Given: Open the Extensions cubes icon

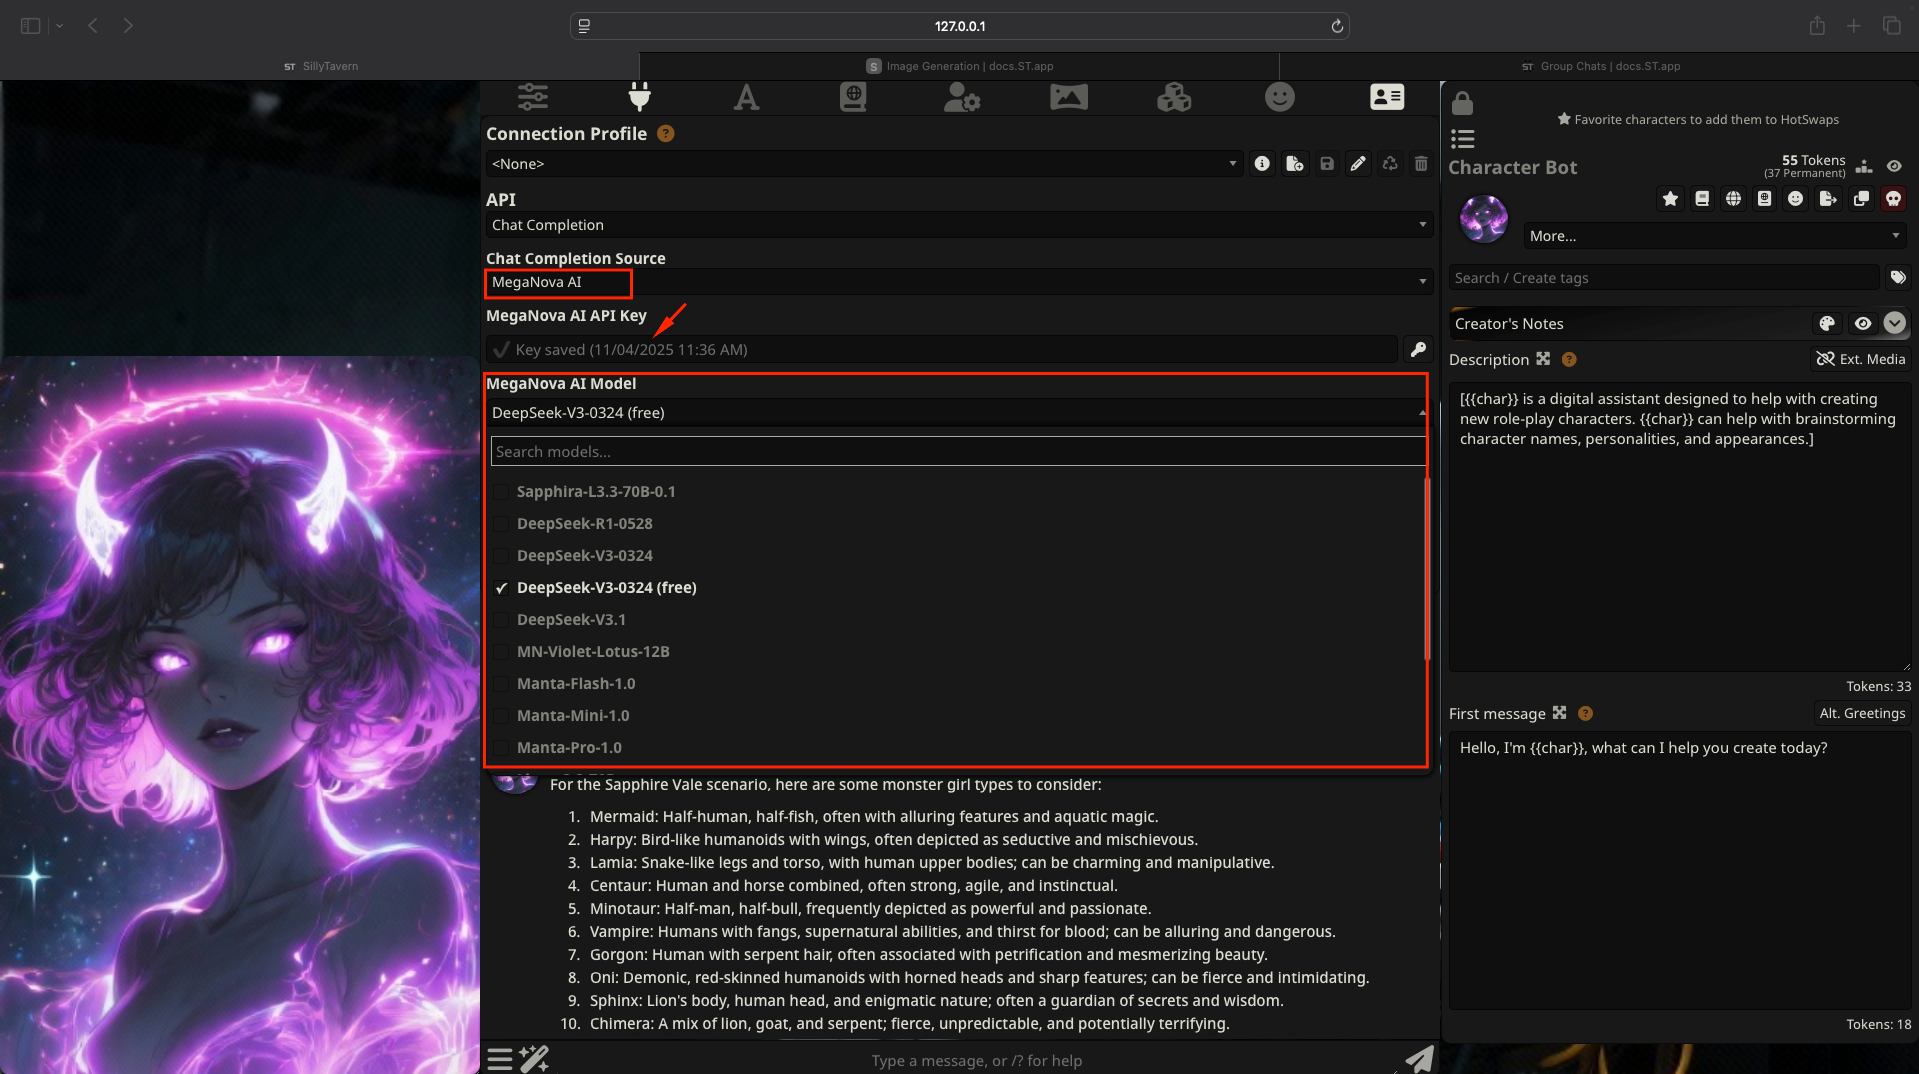Looking at the screenshot, I should 1173,97.
